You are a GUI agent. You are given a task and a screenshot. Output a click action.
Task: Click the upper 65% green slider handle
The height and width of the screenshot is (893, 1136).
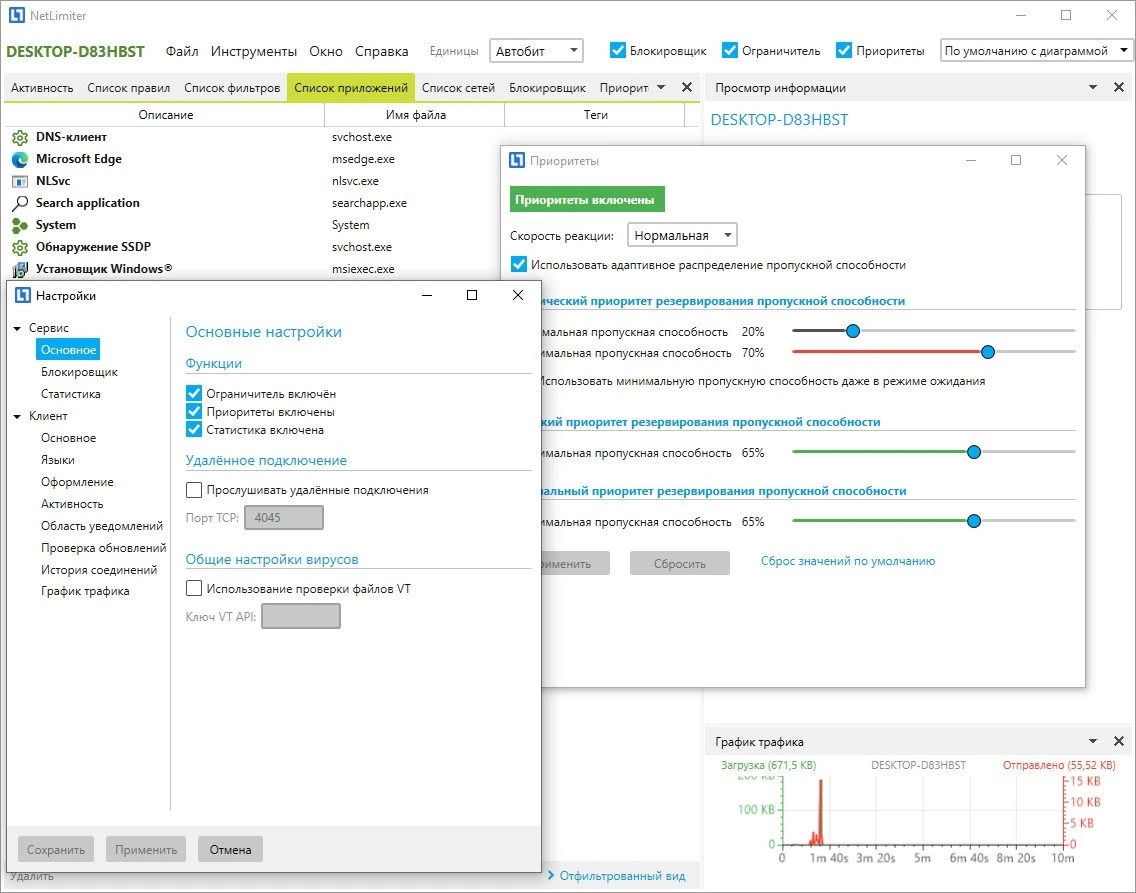pos(974,452)
